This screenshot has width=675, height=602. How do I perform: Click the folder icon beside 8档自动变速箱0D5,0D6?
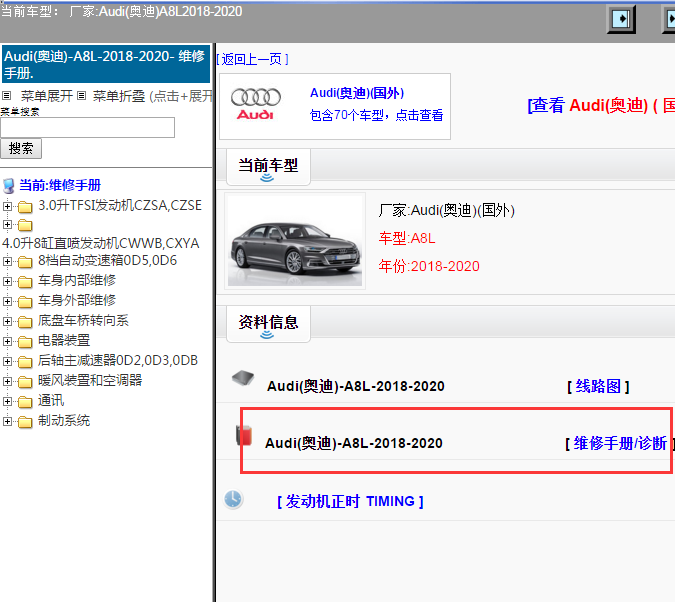click(x=25, y=262)
